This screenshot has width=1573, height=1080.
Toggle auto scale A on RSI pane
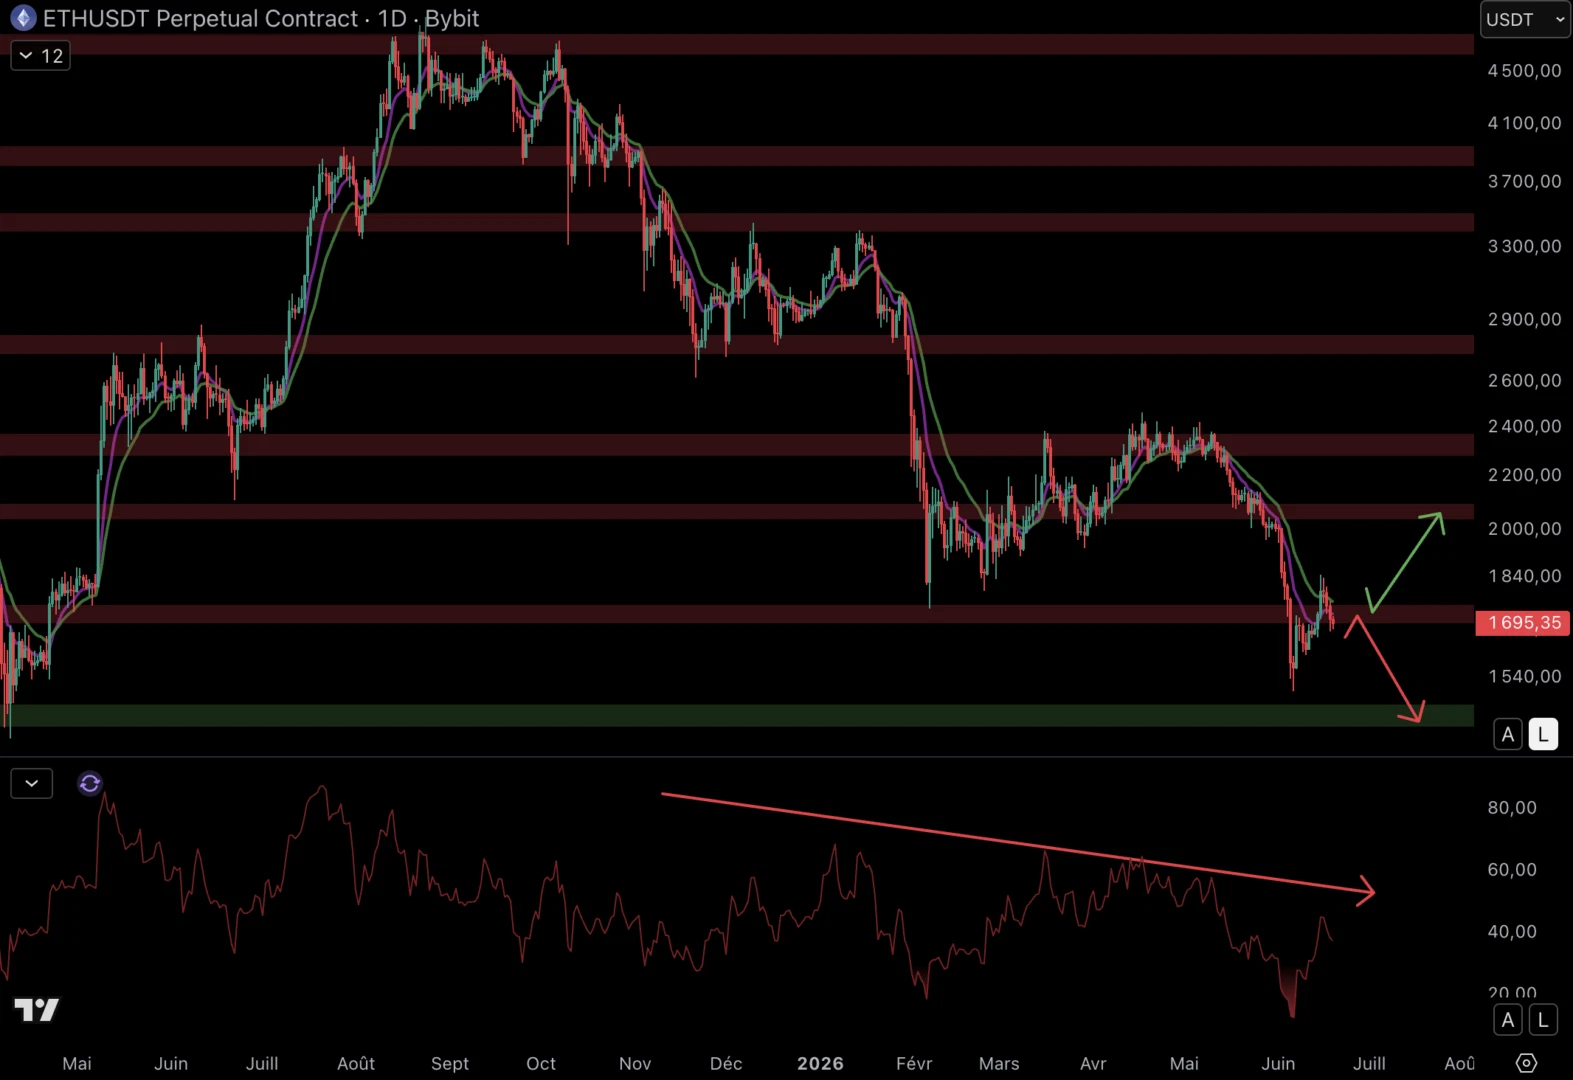(1508, 1020)
